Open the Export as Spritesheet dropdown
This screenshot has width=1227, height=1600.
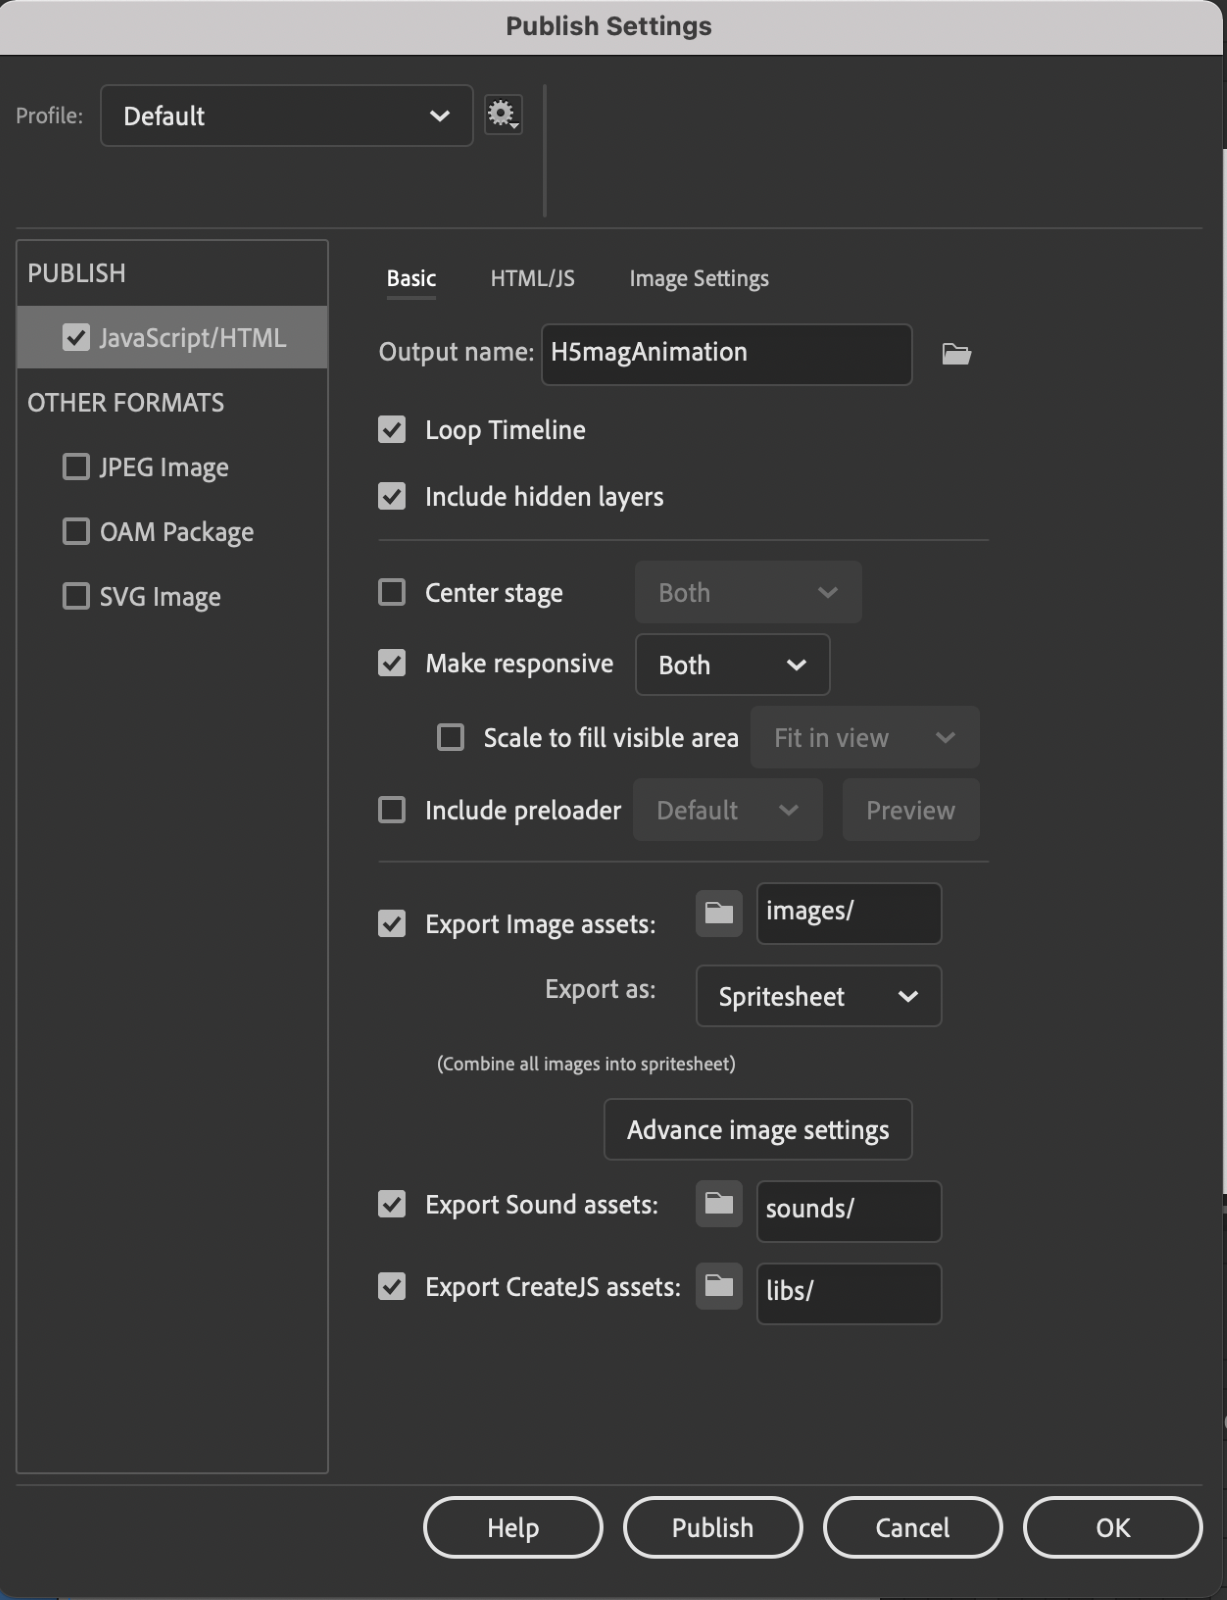point(818,996)
